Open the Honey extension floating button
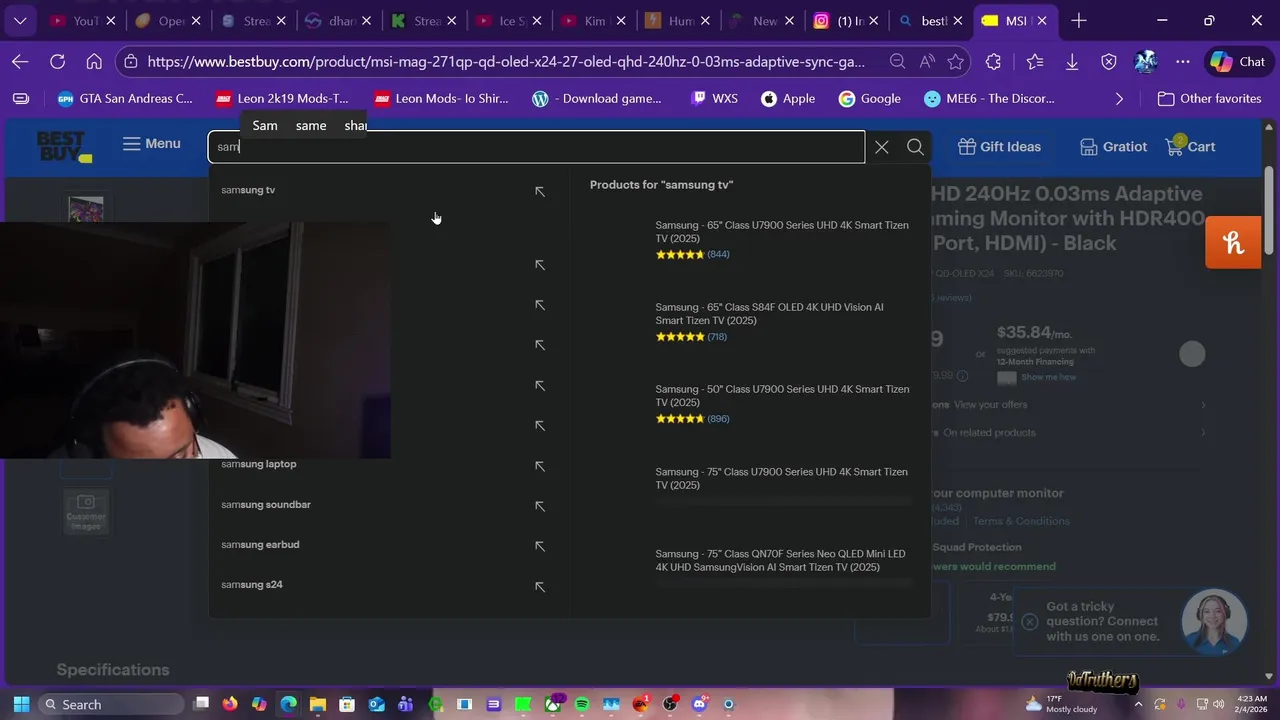Screen dimensions: 1280x720 pyautogui.click(x=1233, y=242)
